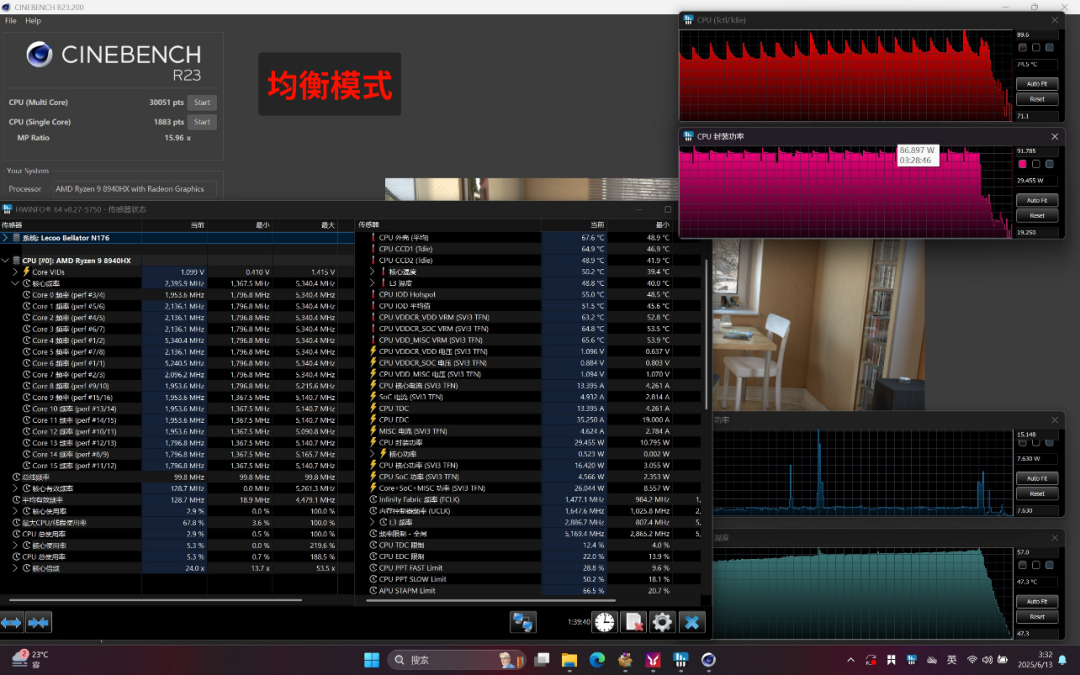This screenshot has height=675, width=1080.
Task: Open the File menu in Cinebench
Action: point(10,21)
